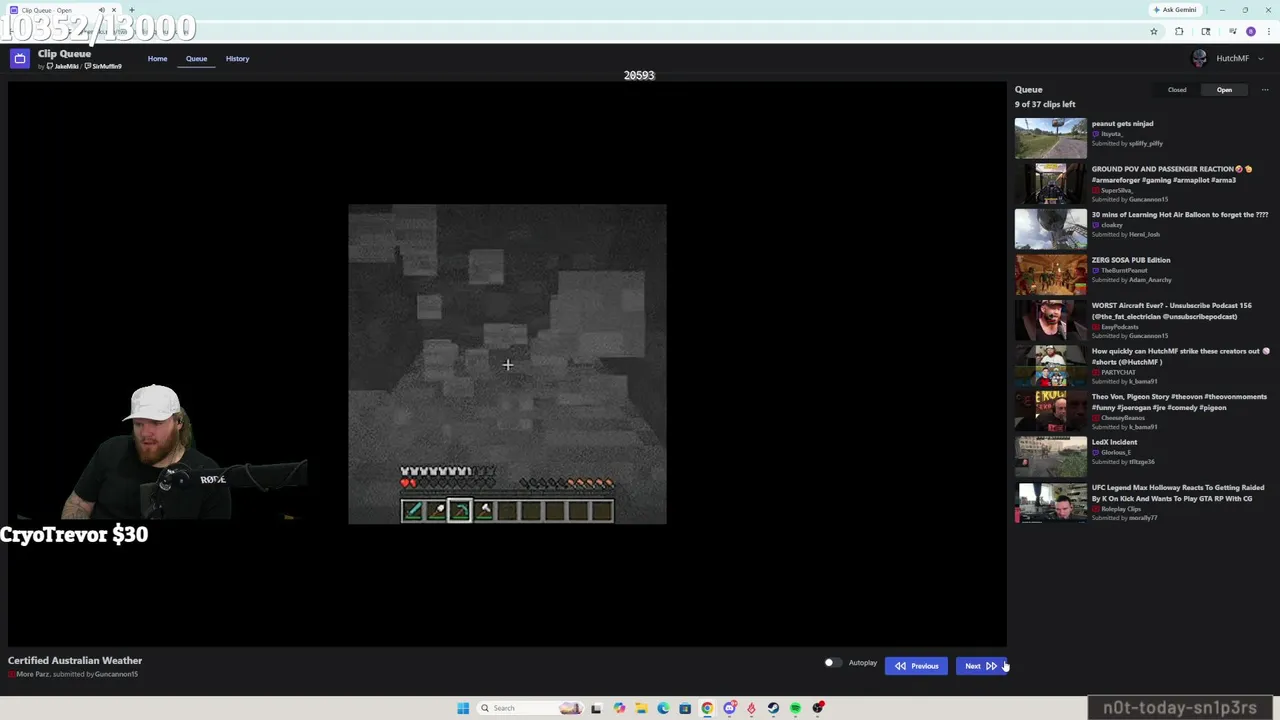Screen dimensions: 1280x720
Task: Open Task View on the taskbar
Action: point(596,708)
